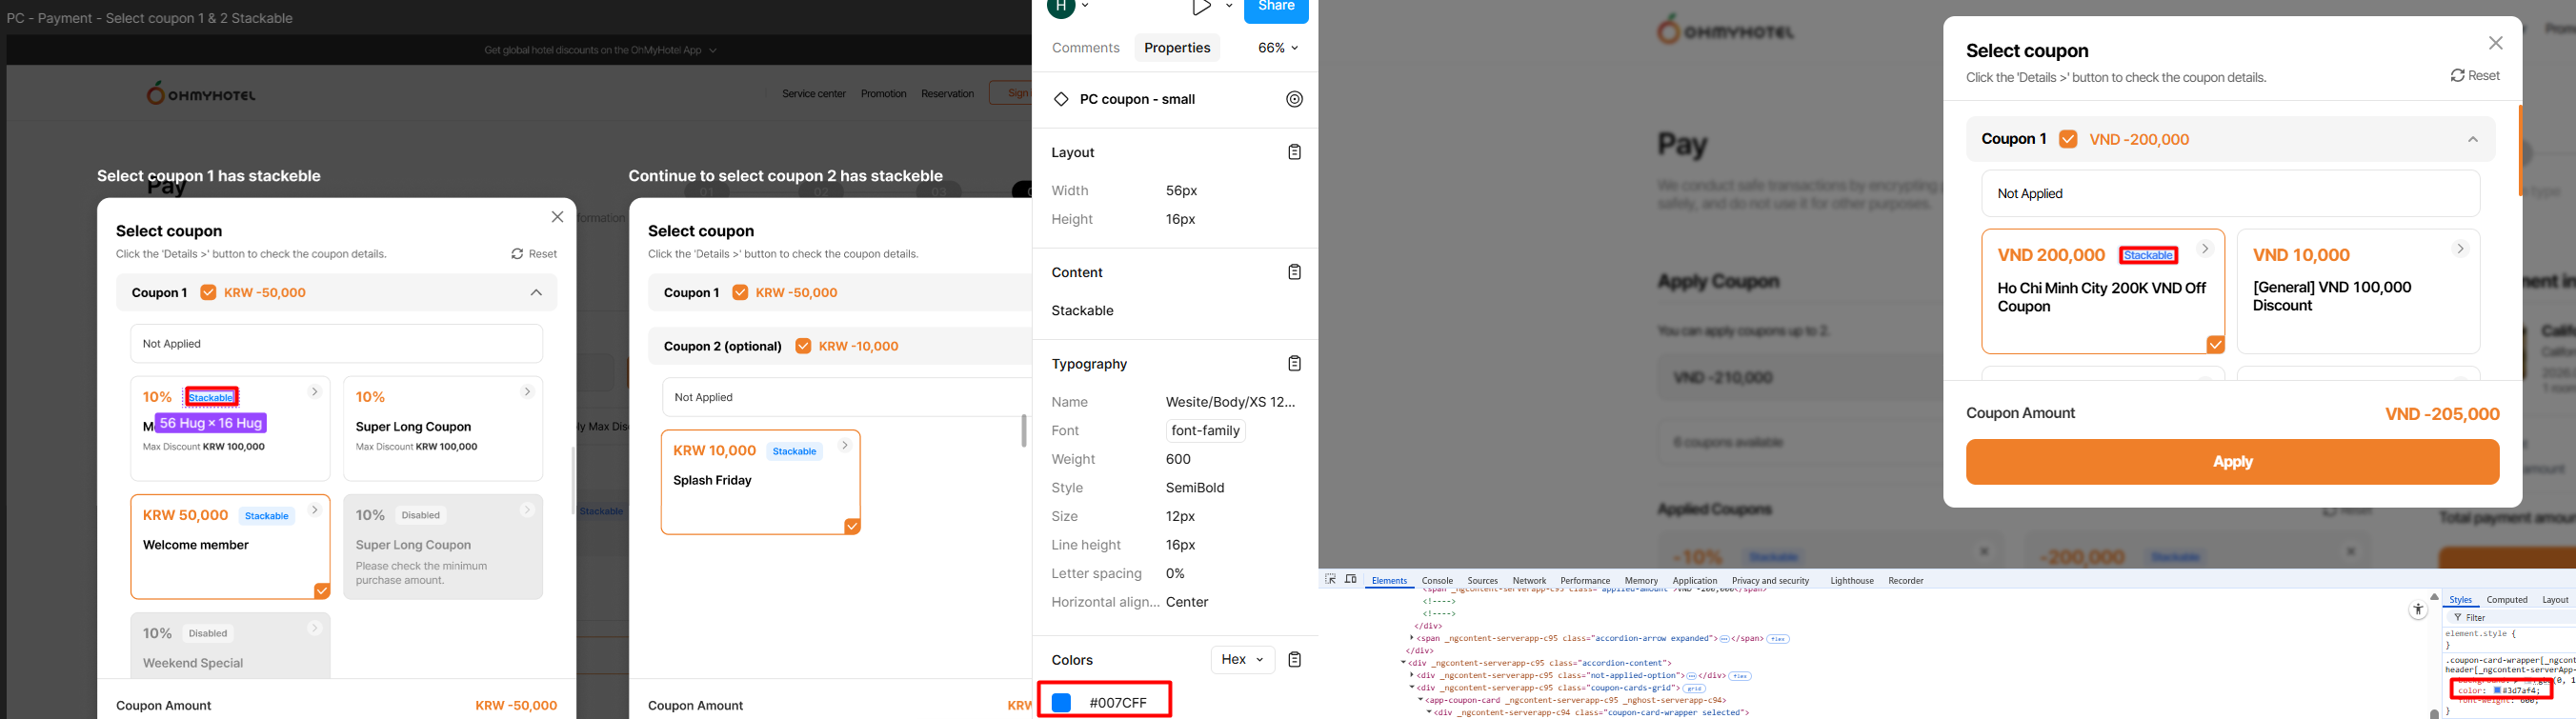Click the OhMyHotel logo in the design
Screen dimensions: 2576x719
pyautogui.click(x=201, y=94)
